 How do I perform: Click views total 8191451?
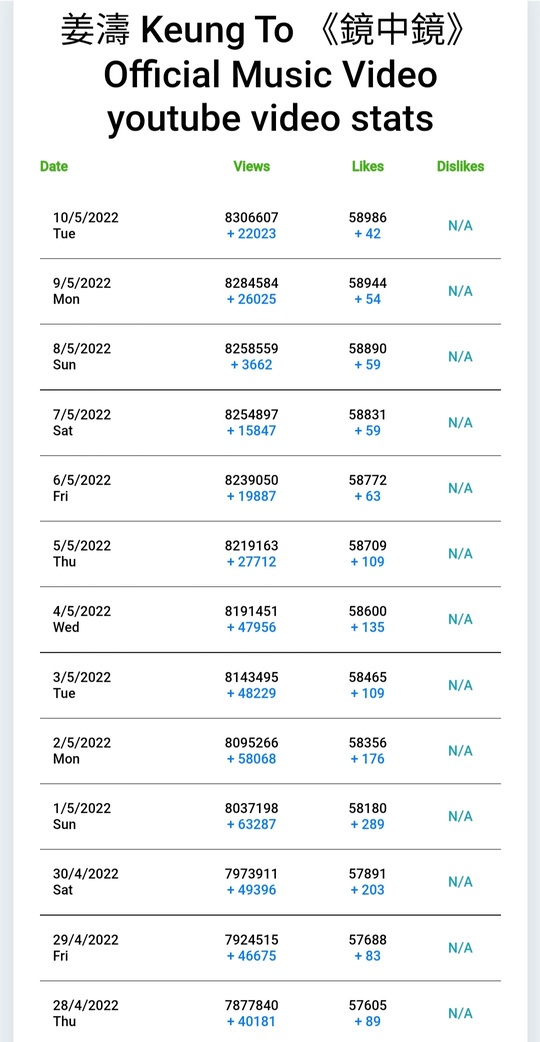point(252,611)
